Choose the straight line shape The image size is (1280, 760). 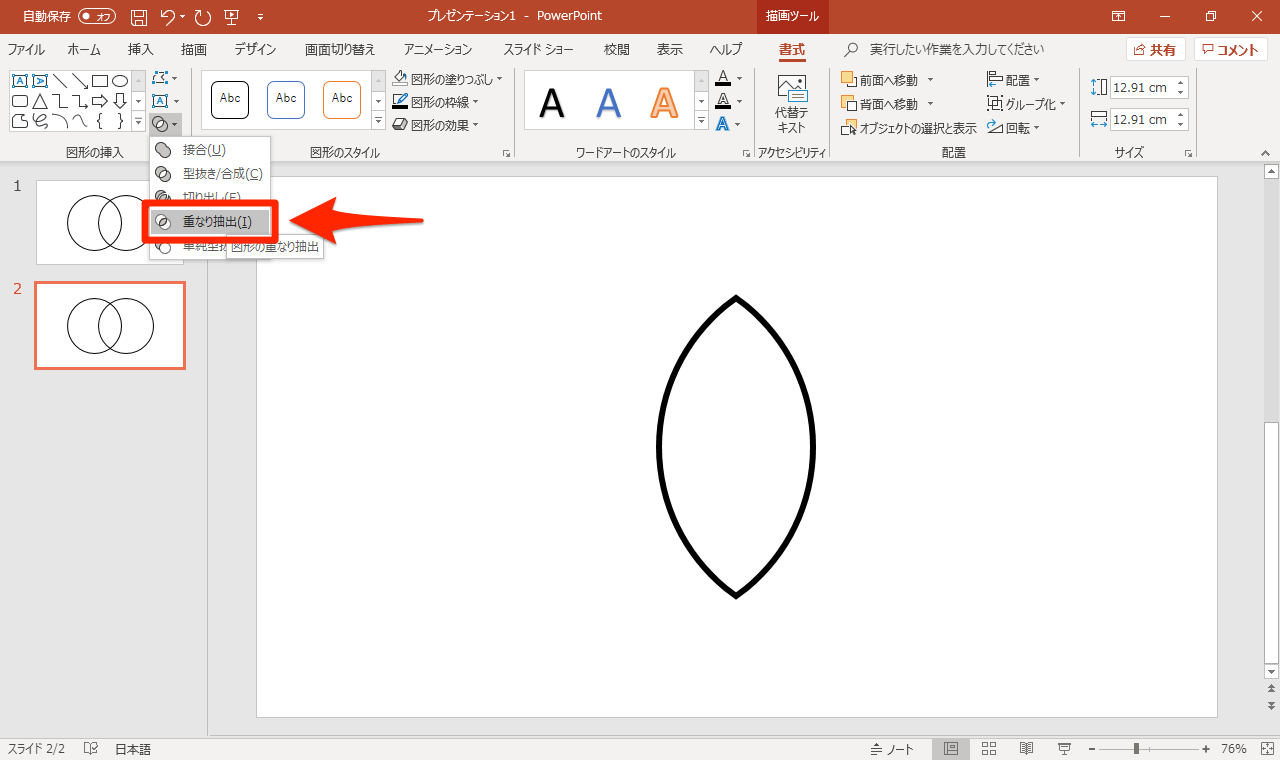(x=60, y=81)
